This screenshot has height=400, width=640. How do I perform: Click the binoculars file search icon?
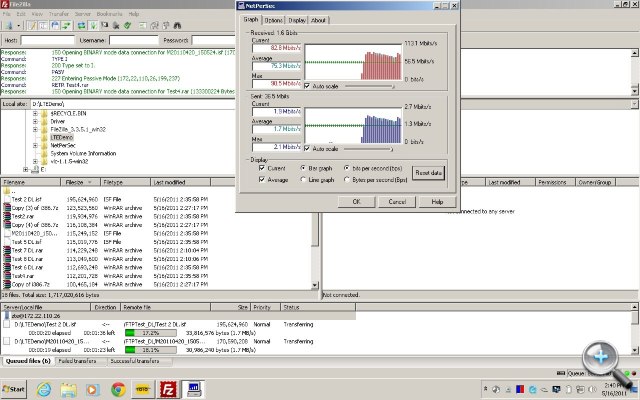click(x=177, y=25)
